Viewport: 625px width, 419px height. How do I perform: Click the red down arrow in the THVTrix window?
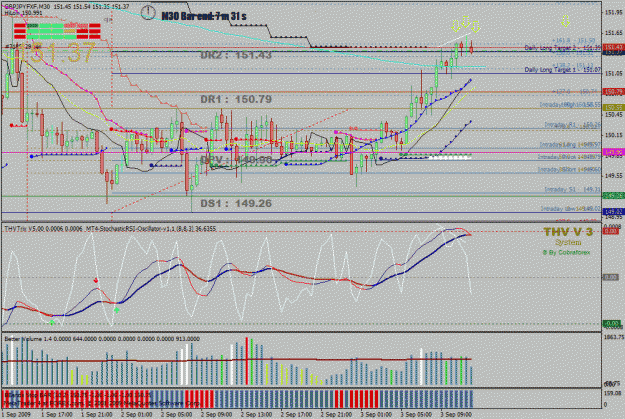pyautogui.click(x=96, y=281)
